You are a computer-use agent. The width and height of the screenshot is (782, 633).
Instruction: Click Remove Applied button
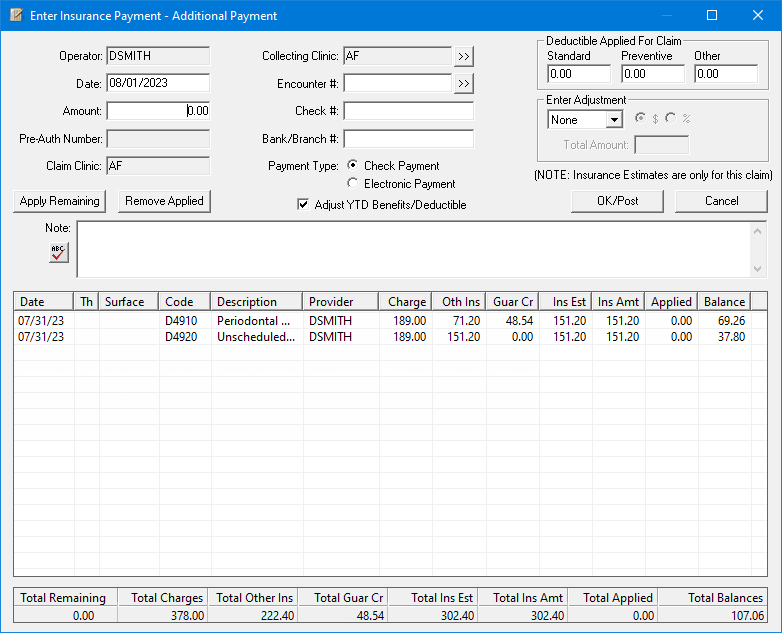164,201
